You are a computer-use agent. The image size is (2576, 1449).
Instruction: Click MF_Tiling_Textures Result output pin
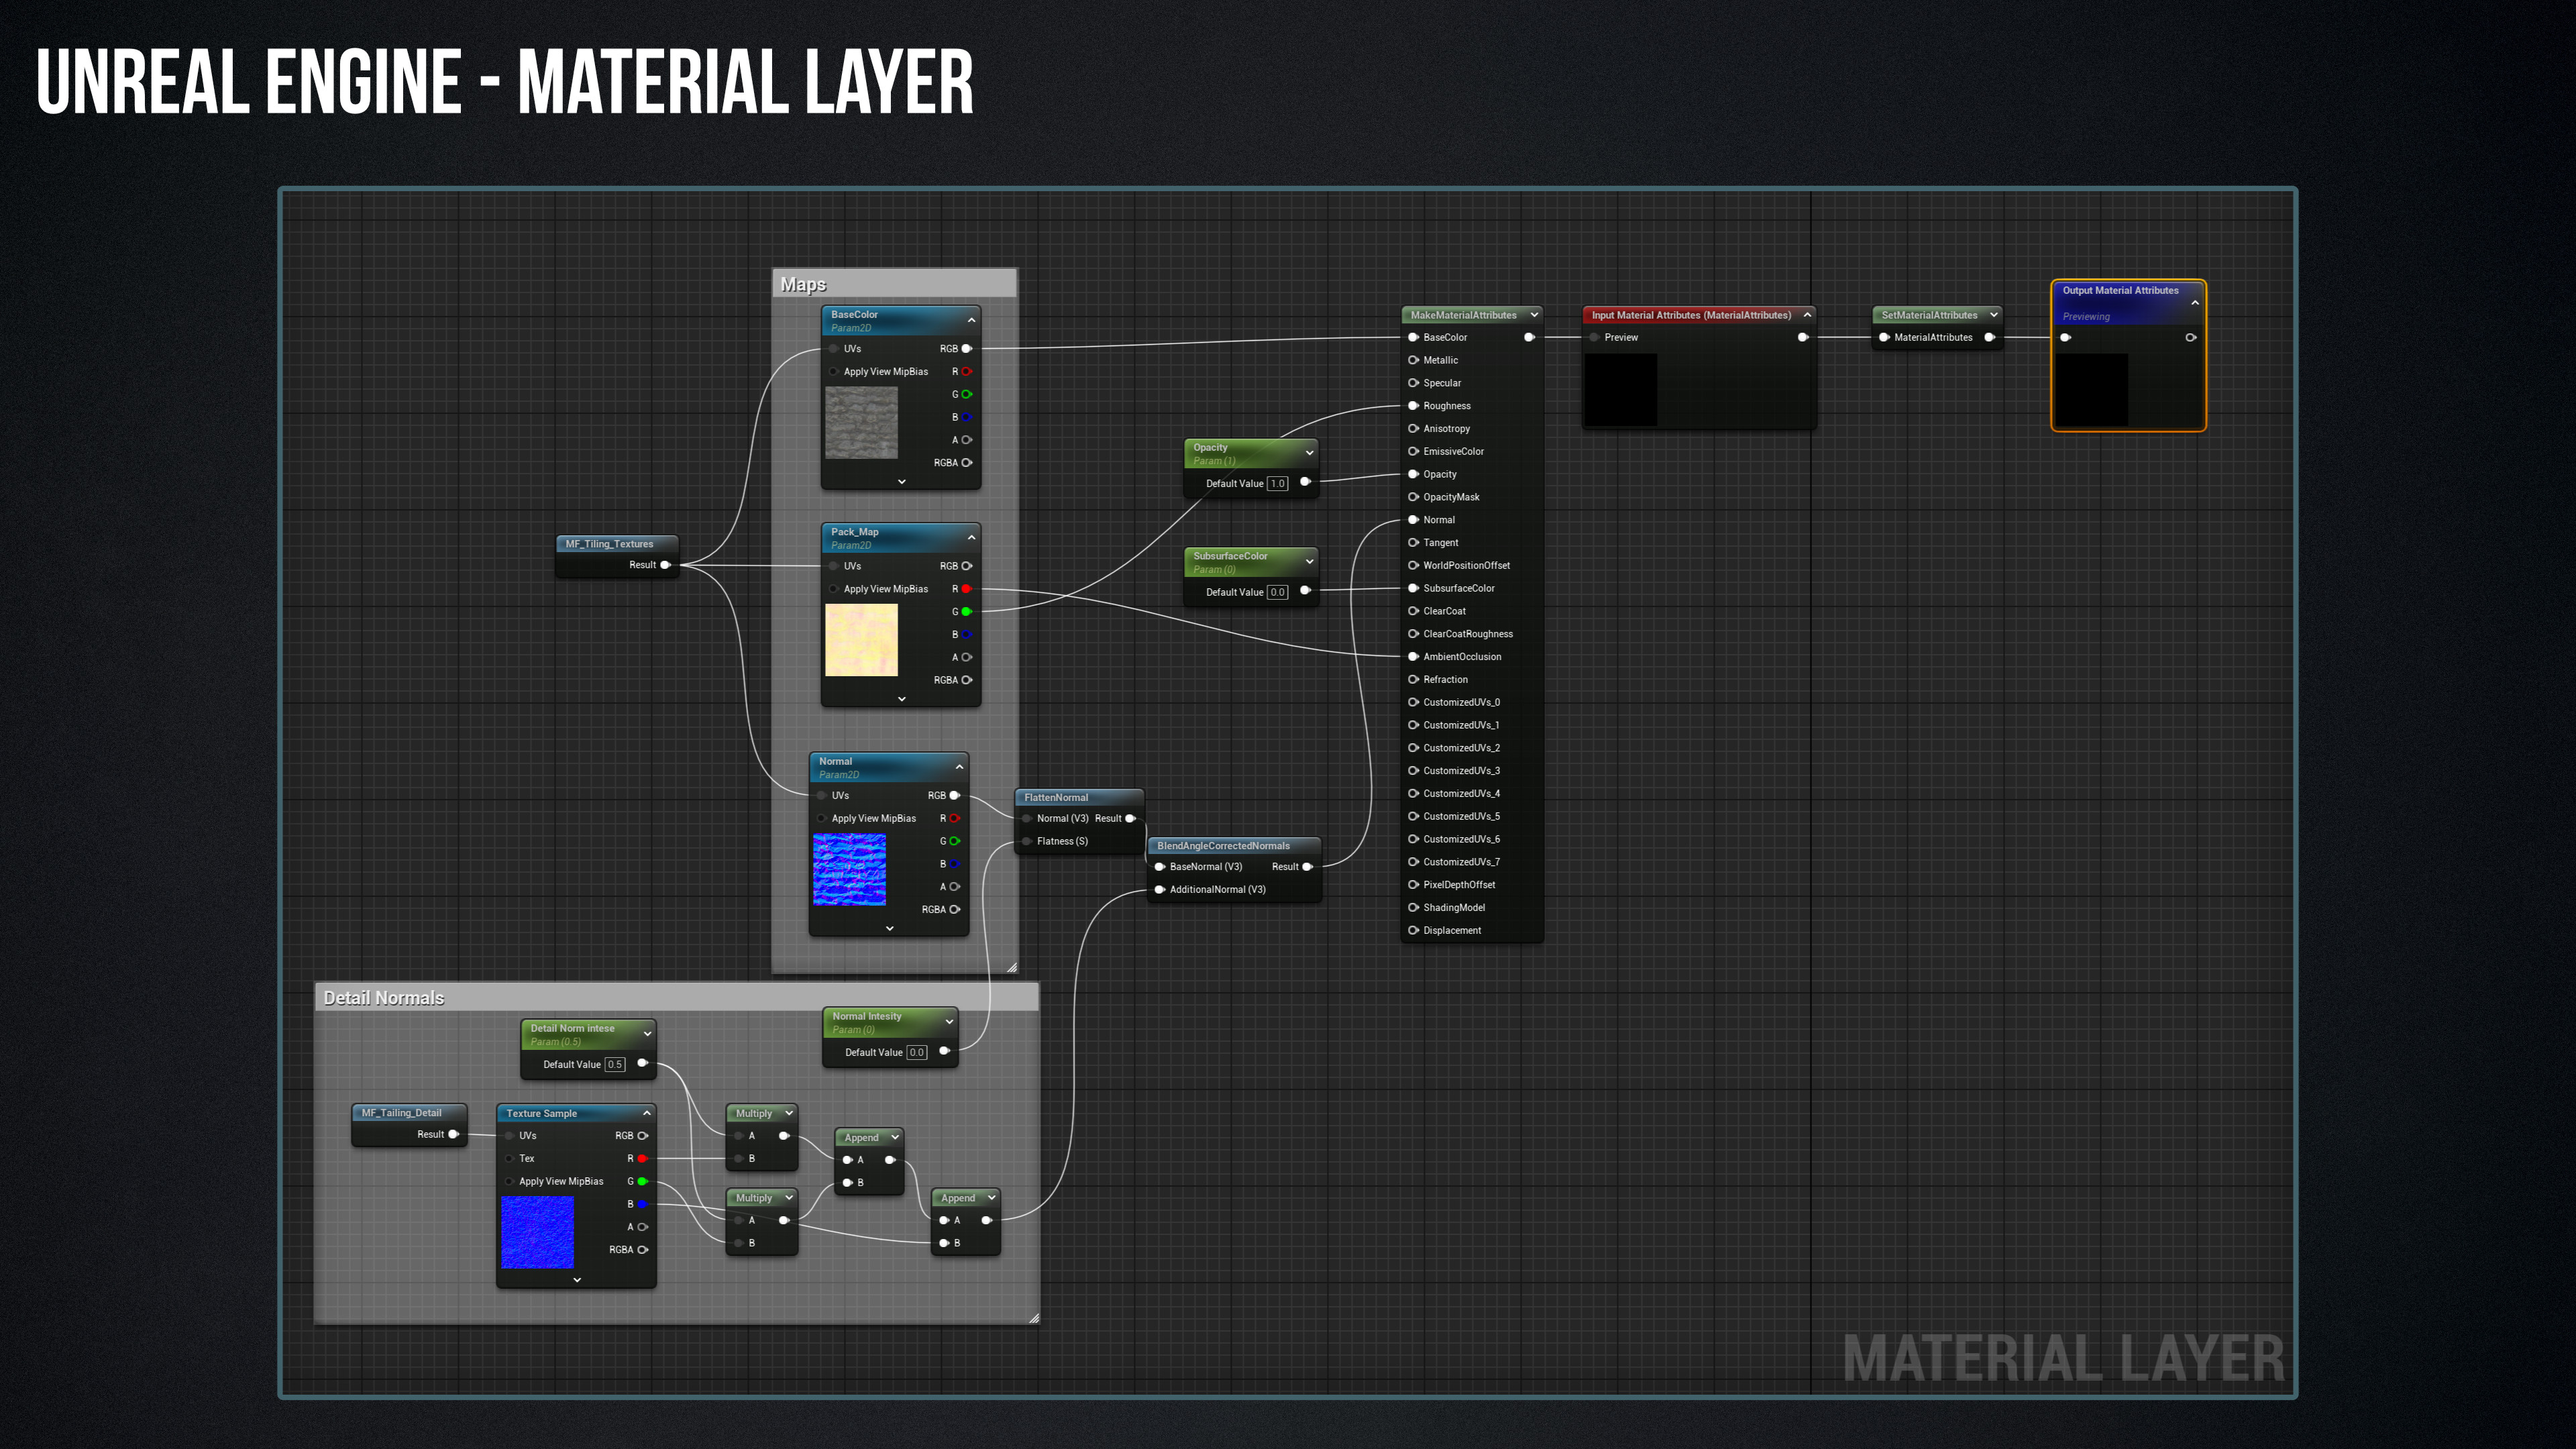(x=665, y=565)
